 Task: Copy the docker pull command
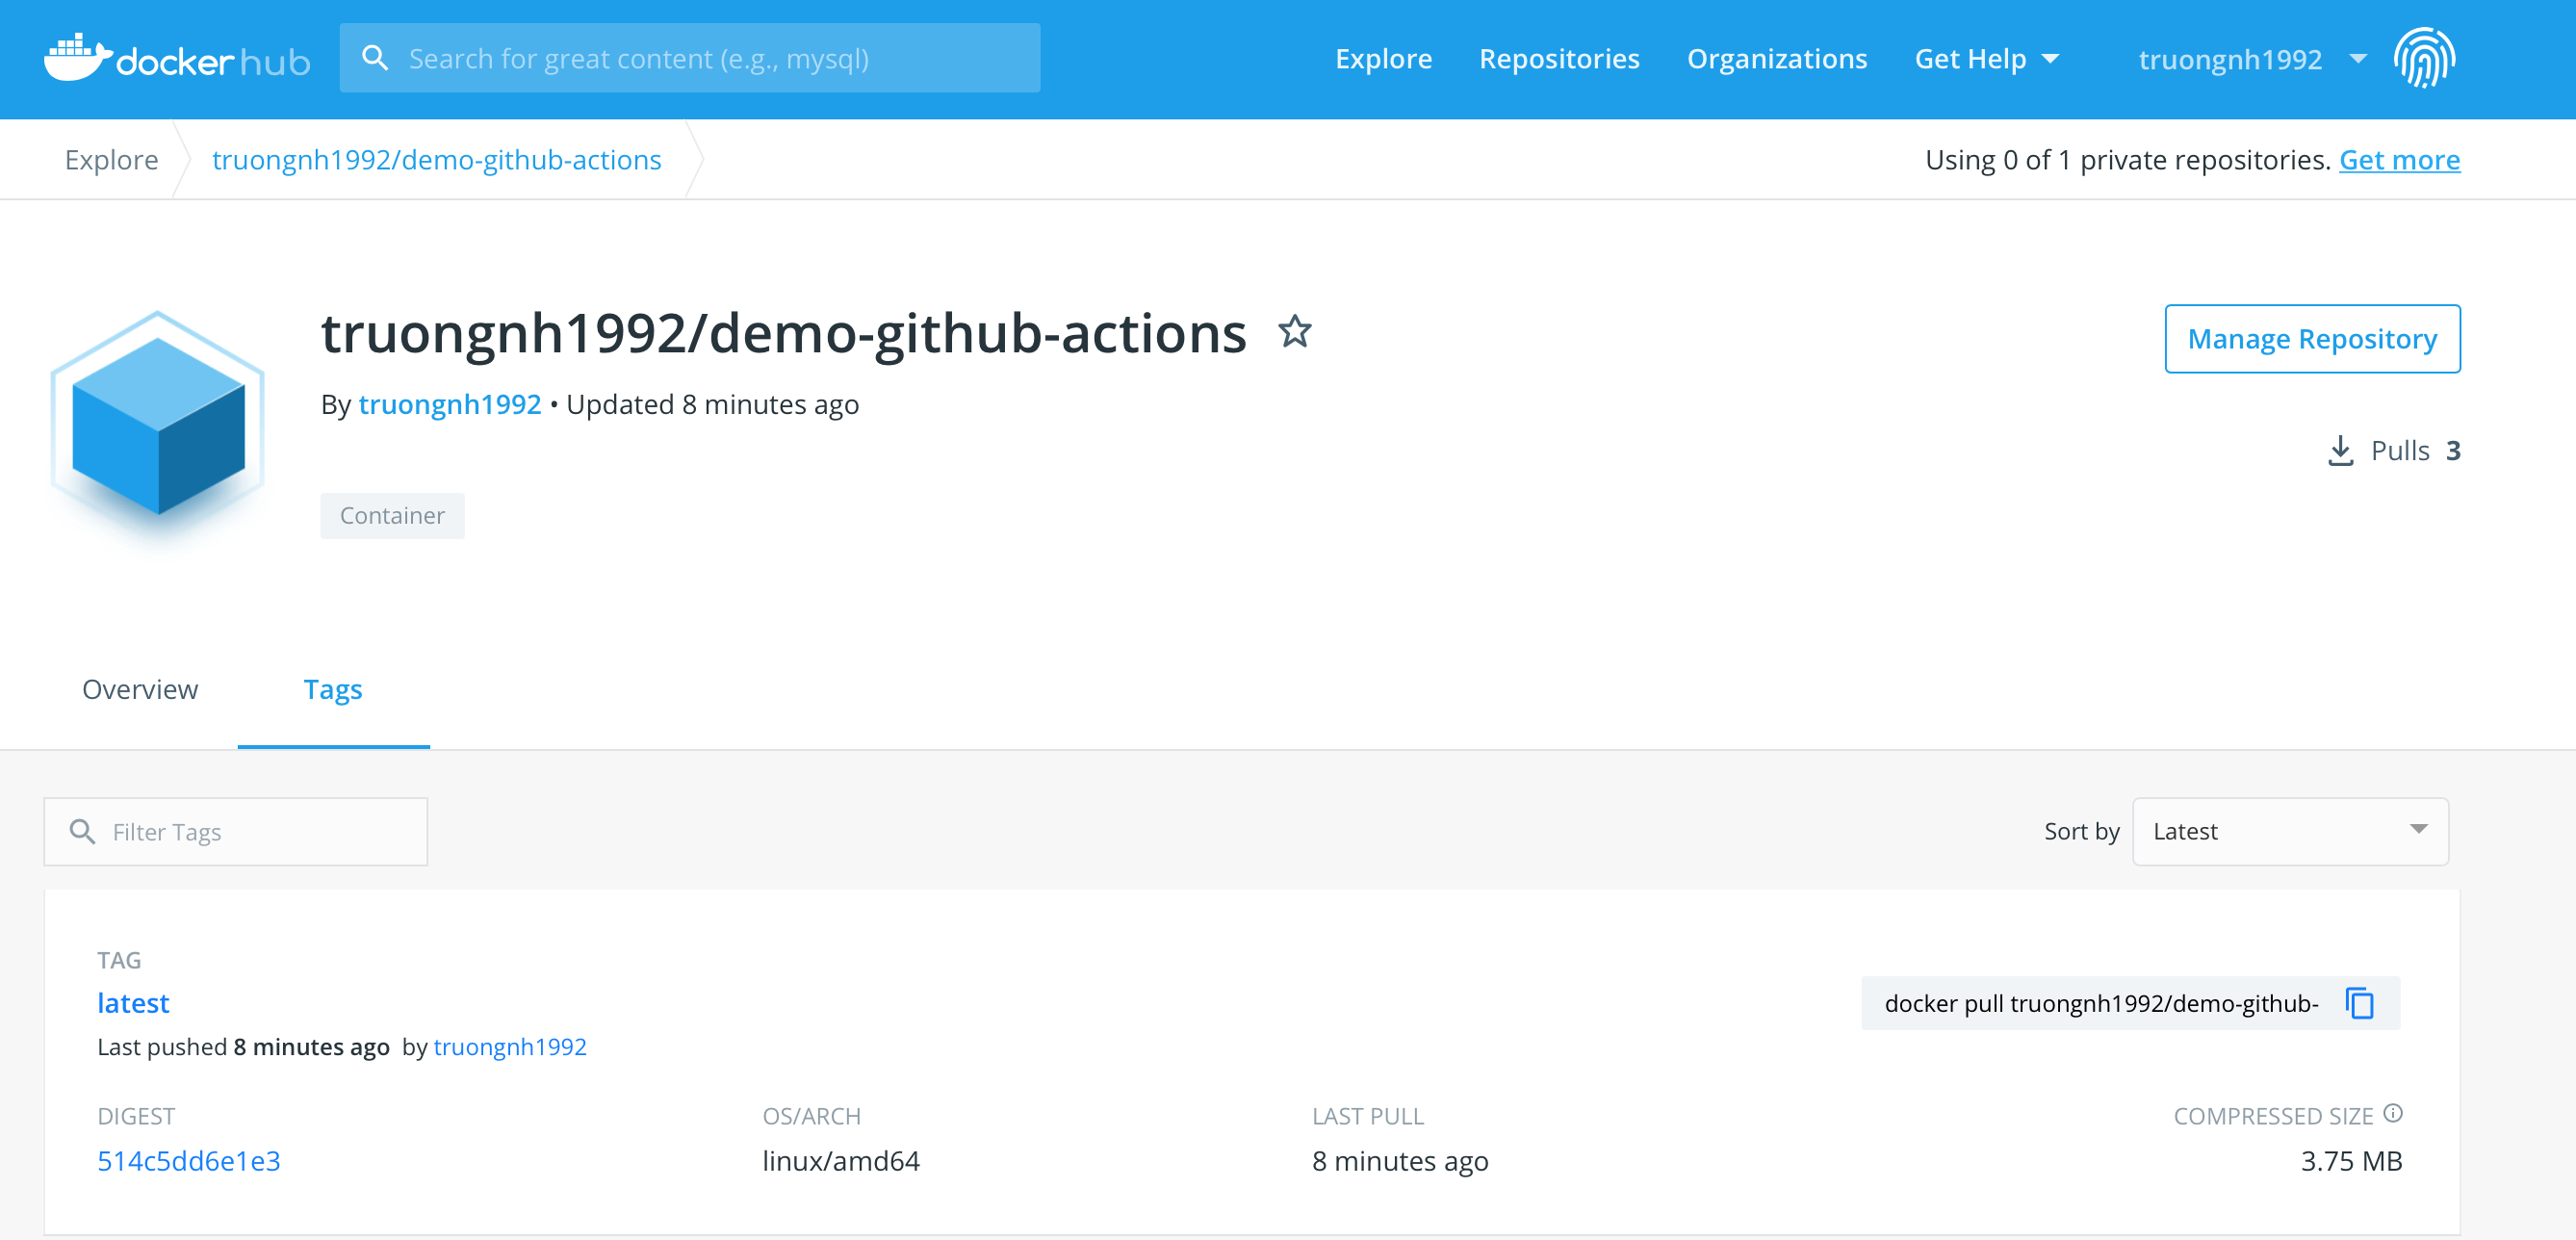[x=2360, y=1003]
